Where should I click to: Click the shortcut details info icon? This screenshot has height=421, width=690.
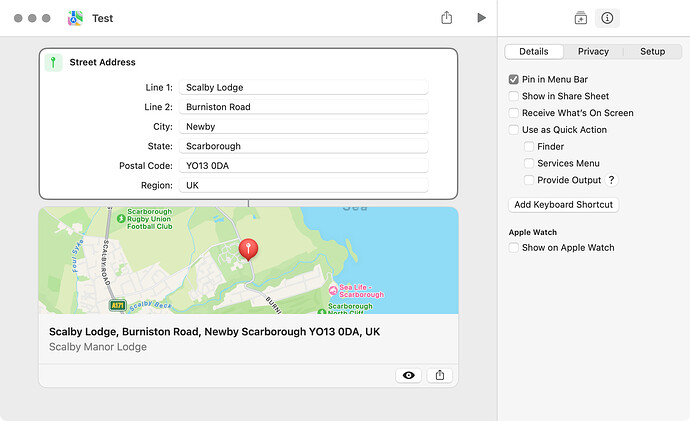[607, 18]
